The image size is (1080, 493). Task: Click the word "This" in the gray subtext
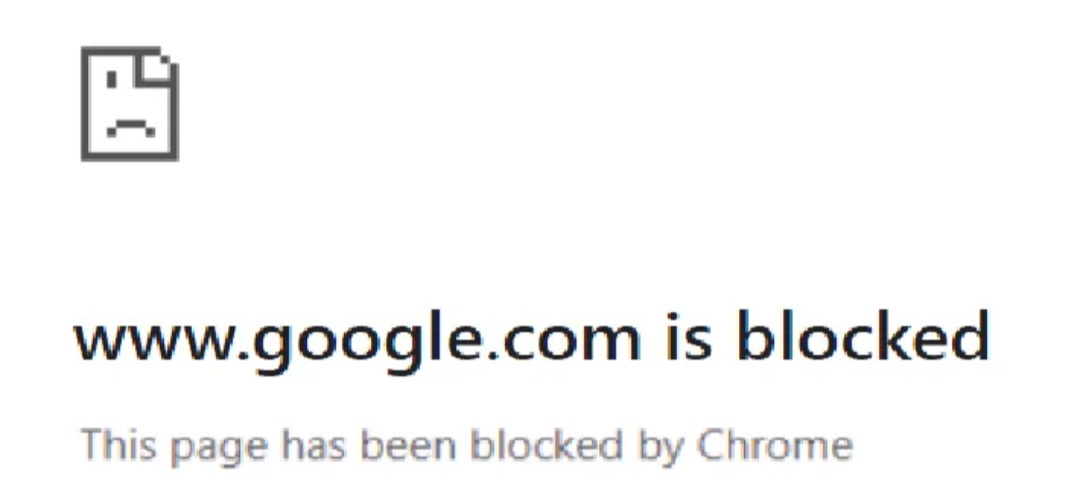pyautogui.click(x=118, y=444)
